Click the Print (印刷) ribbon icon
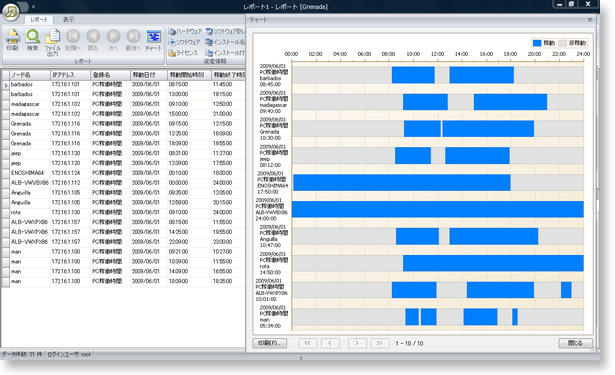The image size is (615, 375). click(x=13, y=40)
